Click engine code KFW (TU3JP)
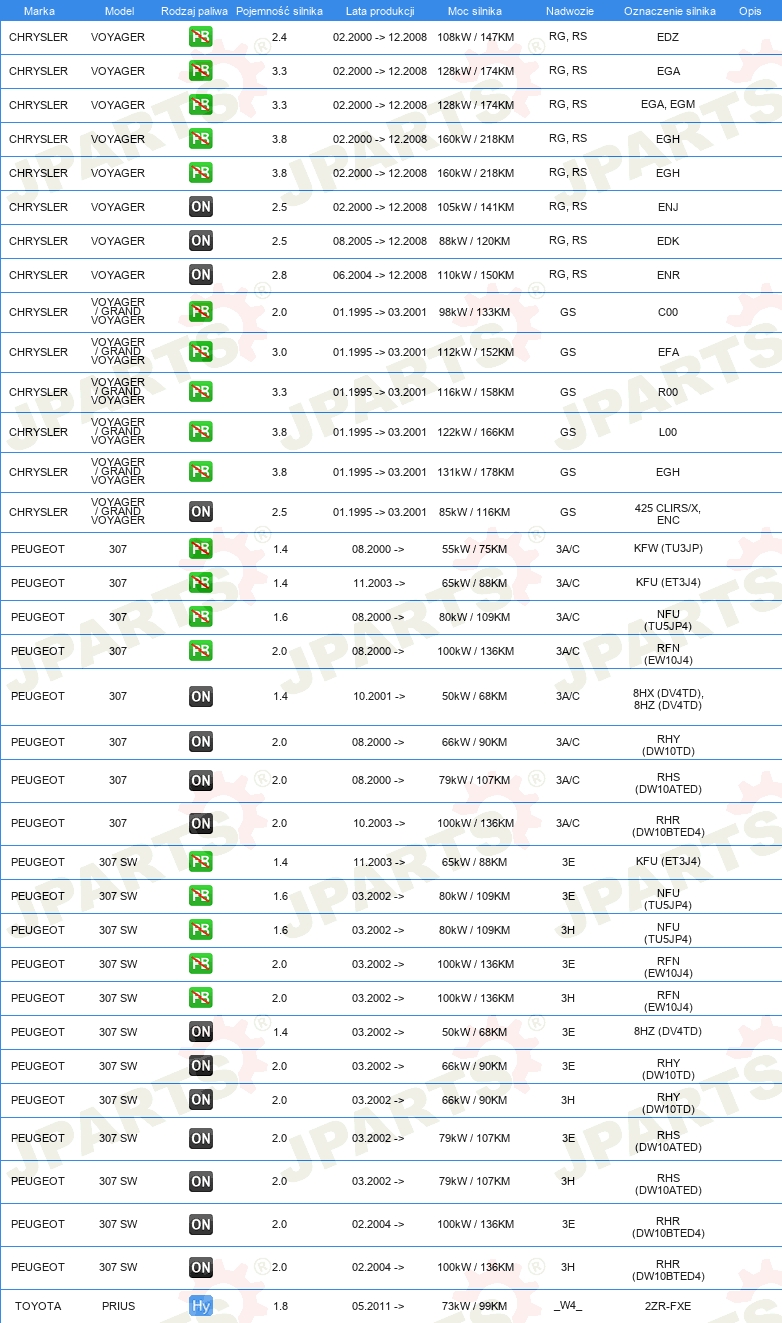The width and height of the screenshot is (782, 1323). [x=668, y=549]
